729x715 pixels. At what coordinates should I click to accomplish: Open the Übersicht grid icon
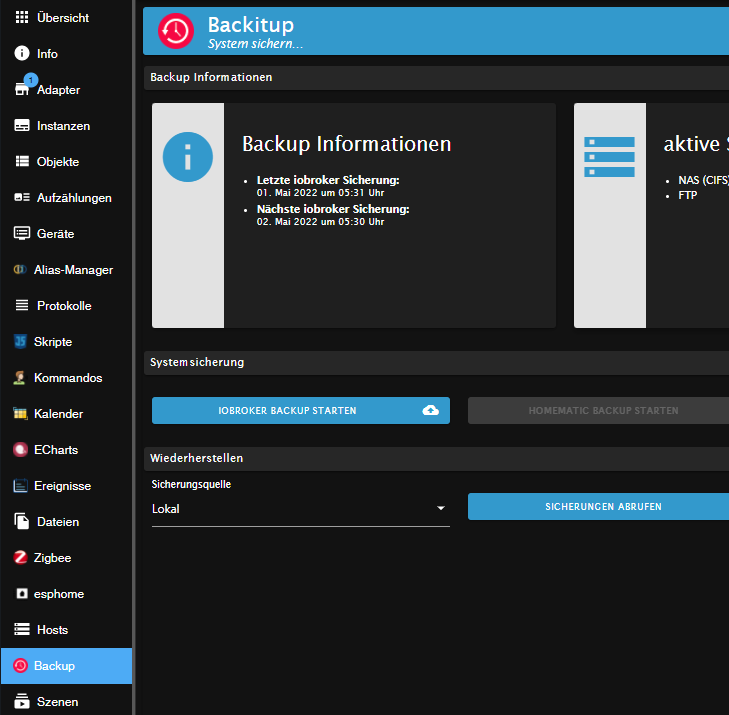pyautogui.click(x=22, y=18)
